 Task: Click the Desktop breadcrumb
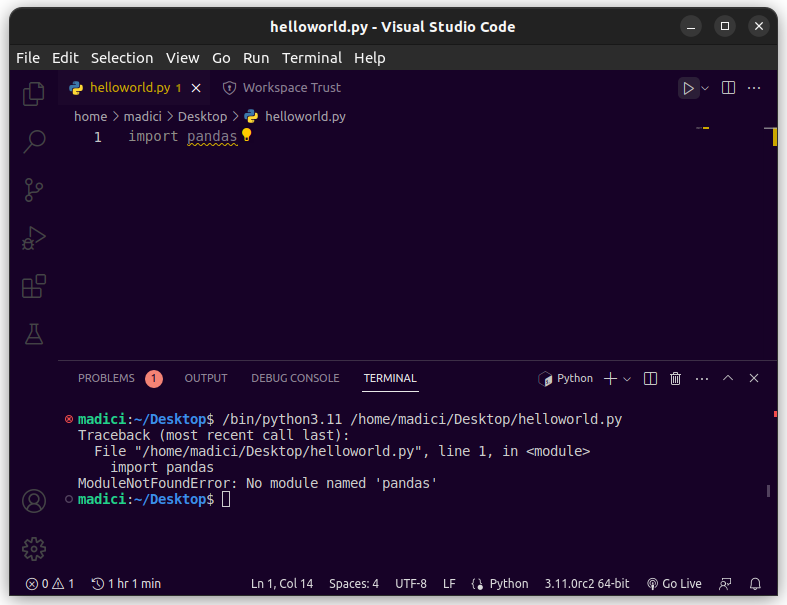202,116
